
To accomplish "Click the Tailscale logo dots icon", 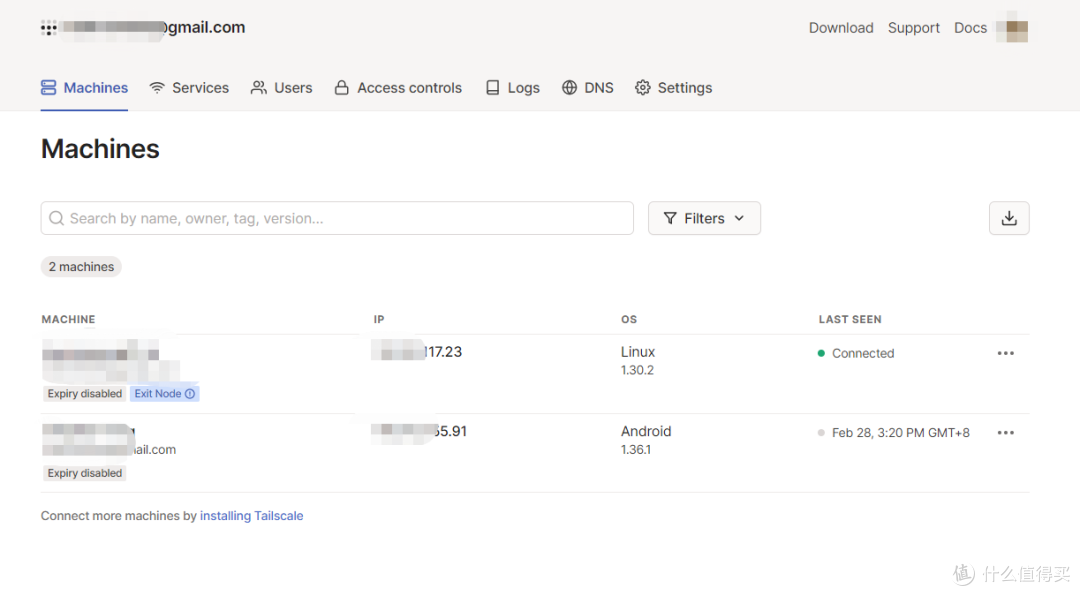I will (48, 28).
